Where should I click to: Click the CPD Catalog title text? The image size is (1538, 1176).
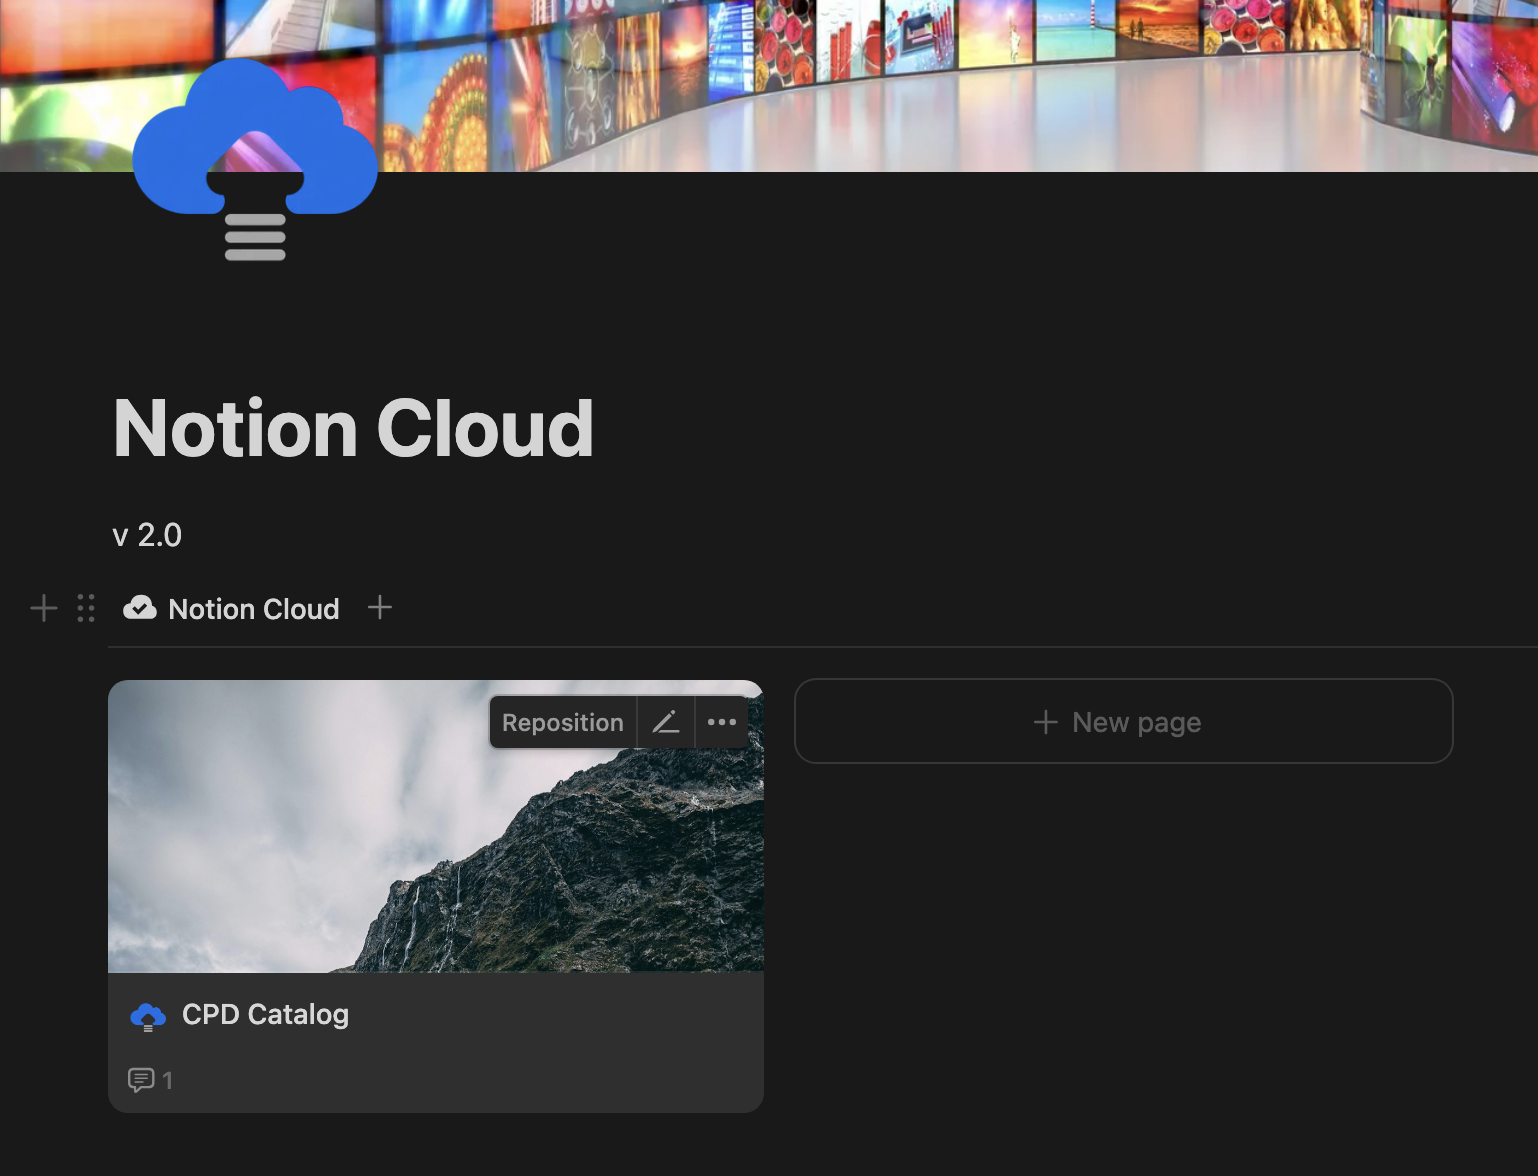(x=265, y=1014)
